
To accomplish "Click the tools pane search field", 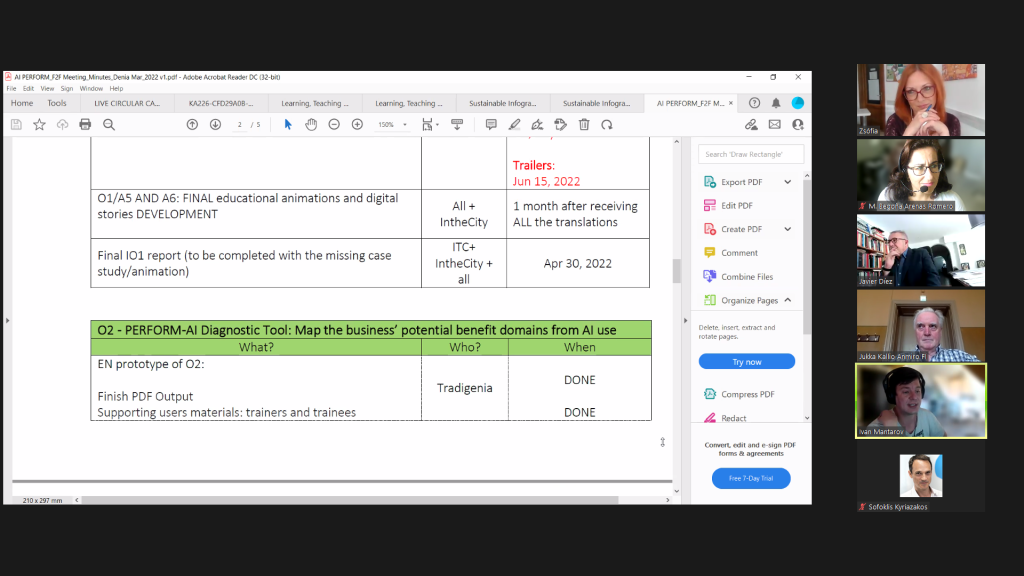I will pos(751,154).
